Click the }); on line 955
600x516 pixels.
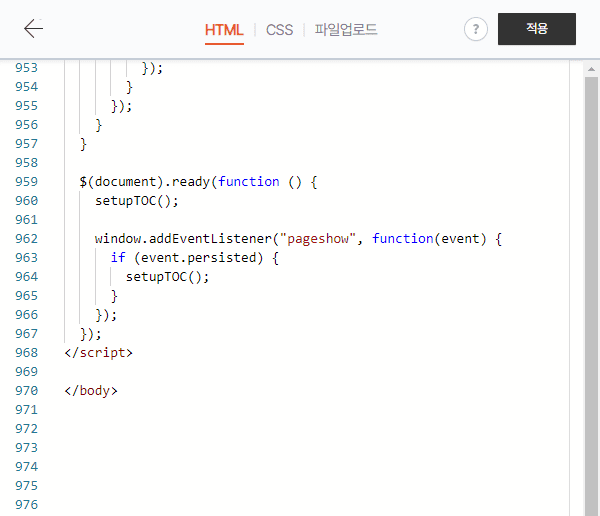point(121,106)
